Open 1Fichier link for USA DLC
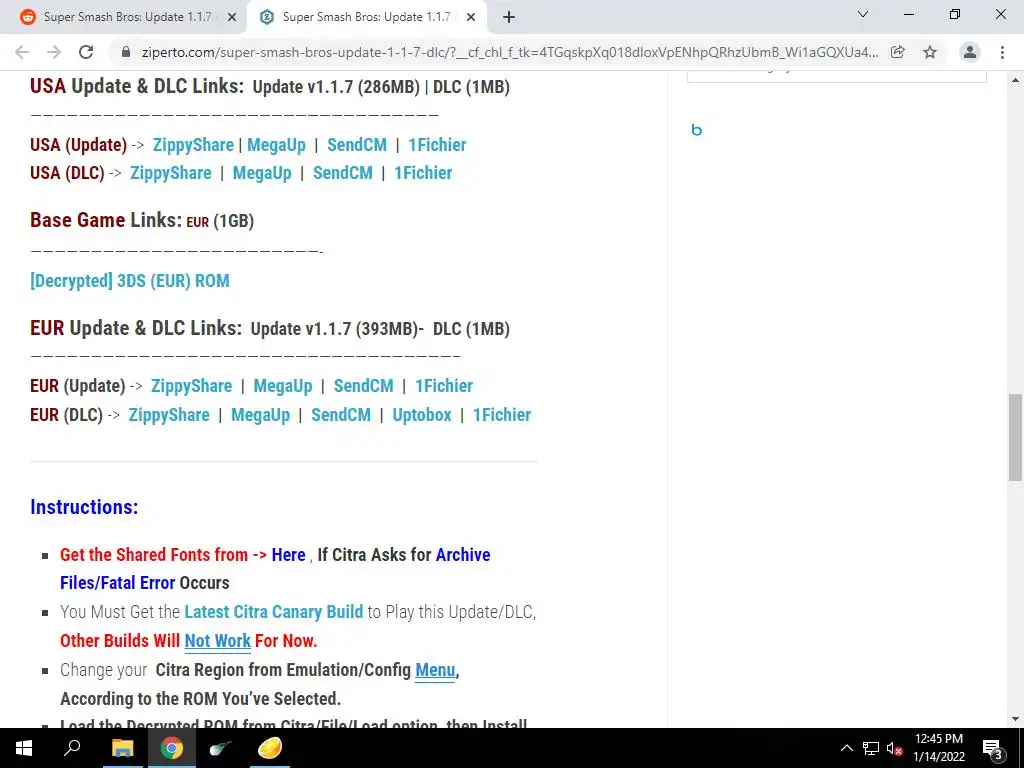The height and width of the screenshot is (768, 1024). pos(423,173)
